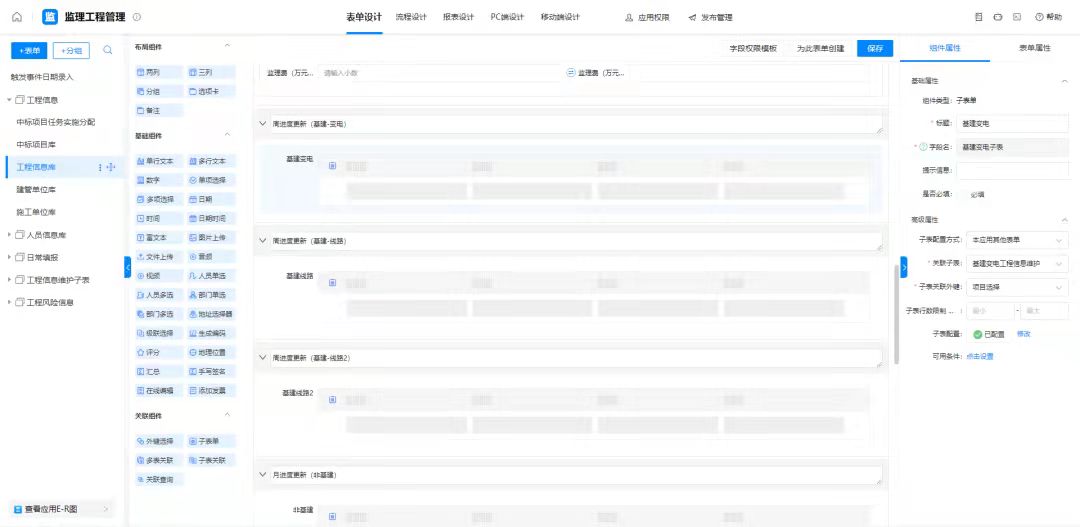The height and width of the screenshot is (527, 1080).
Task: Open the 子表配置方式 dropdown
Action: point(1017,240)
